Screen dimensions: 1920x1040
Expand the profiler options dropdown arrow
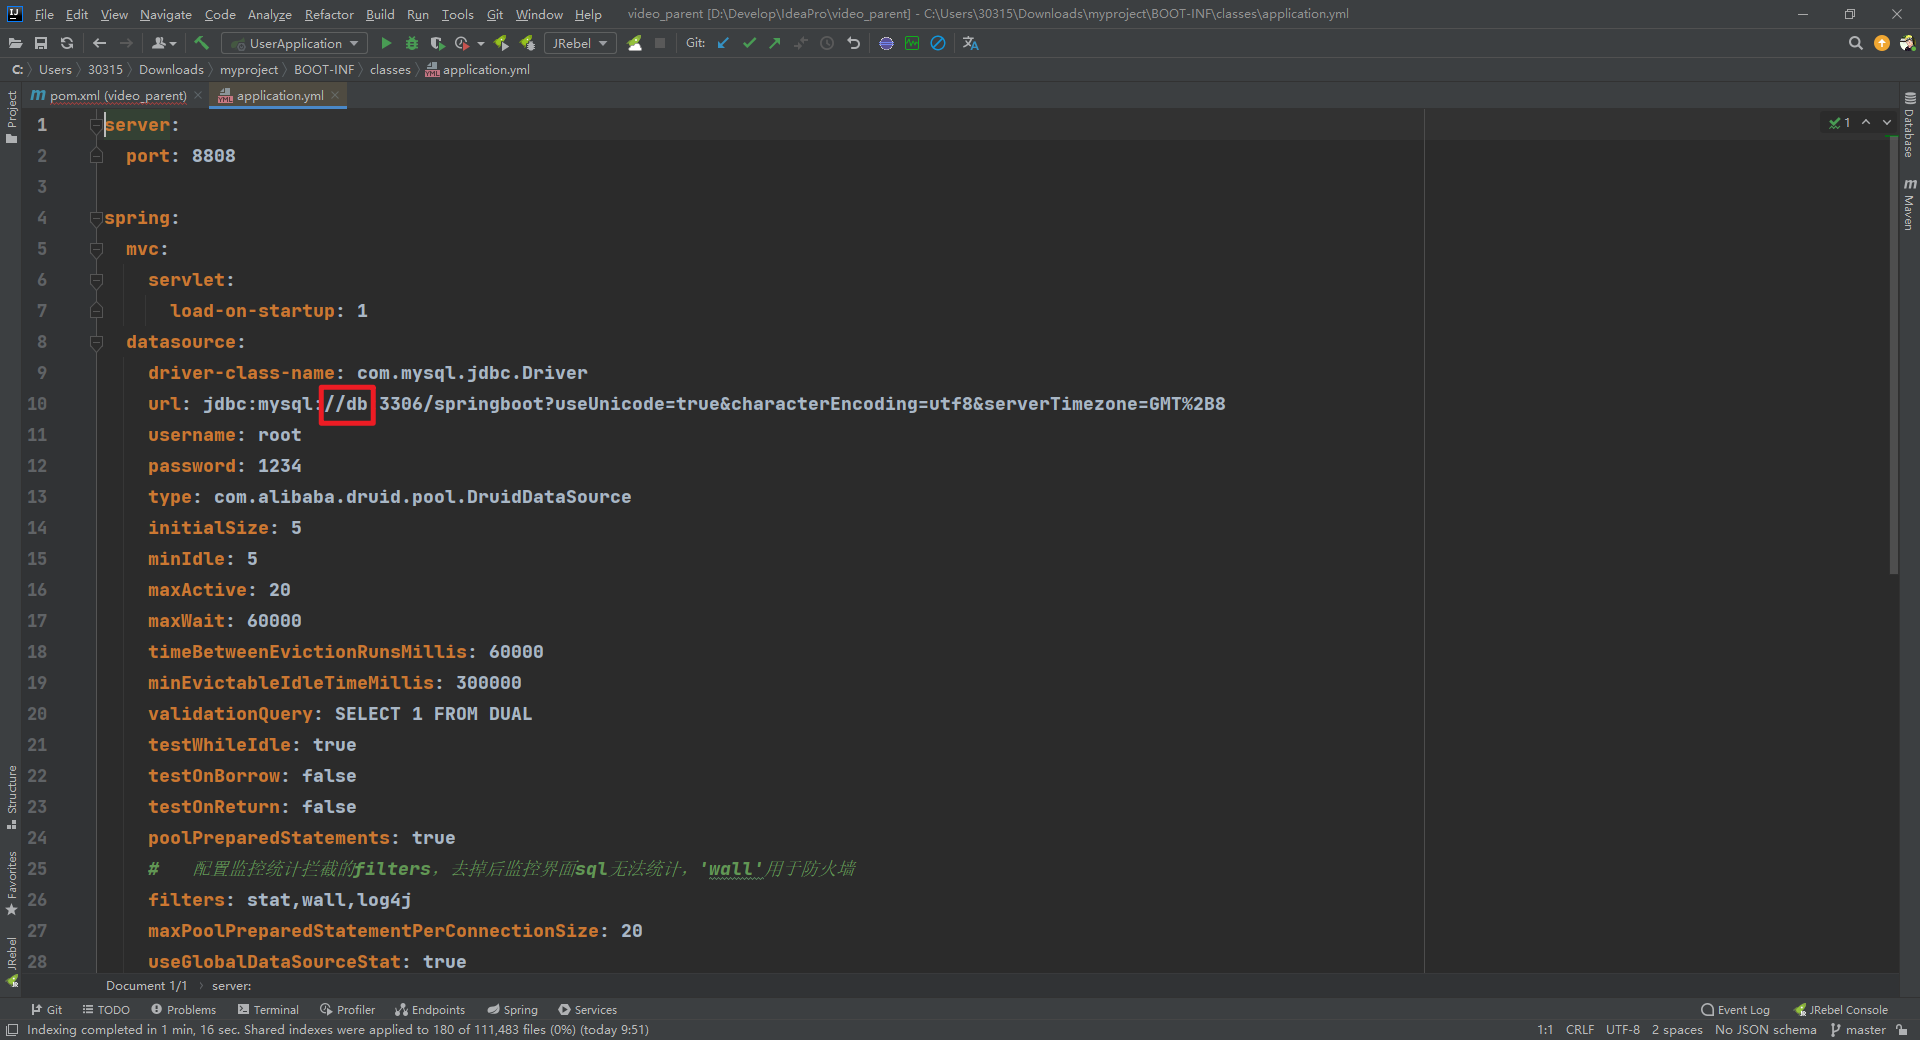pyautogui.click(x=481, y=43)
